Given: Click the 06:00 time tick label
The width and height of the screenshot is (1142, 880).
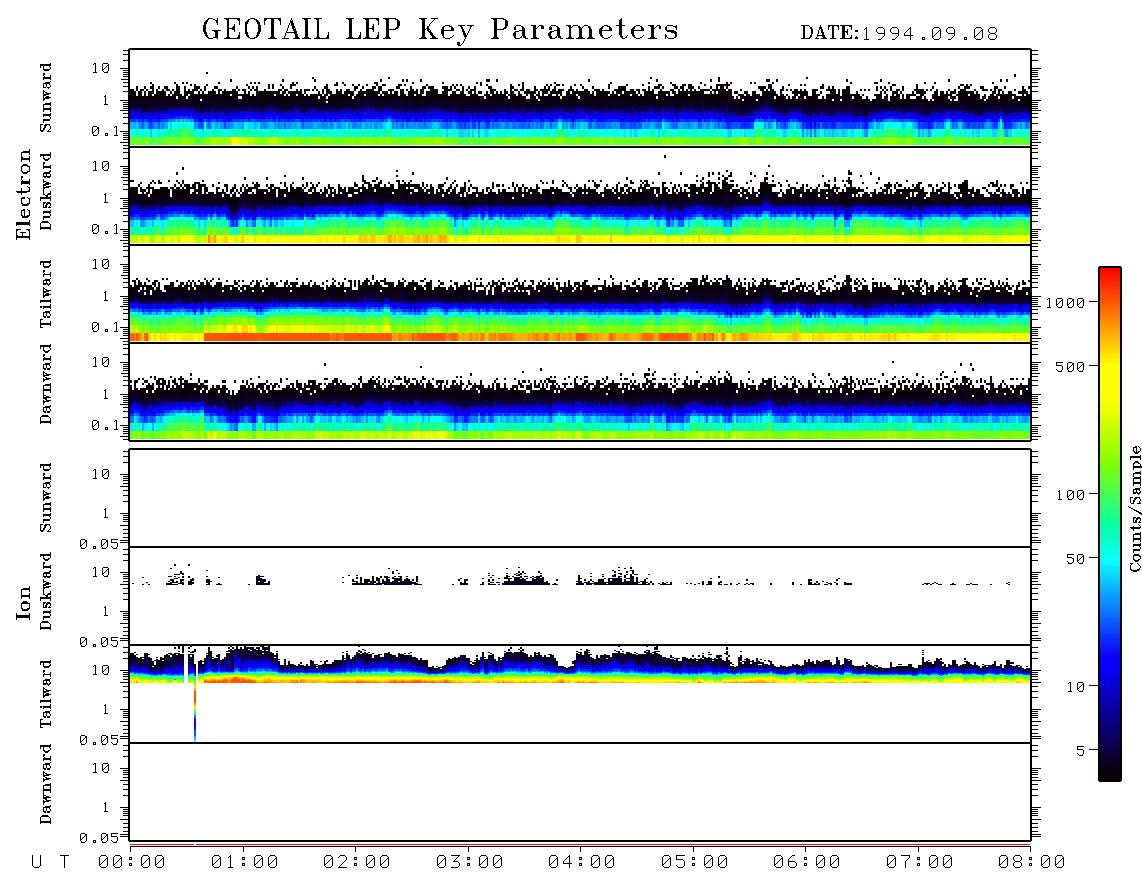Looking at the screenshot, I should (x=807, y=863).
